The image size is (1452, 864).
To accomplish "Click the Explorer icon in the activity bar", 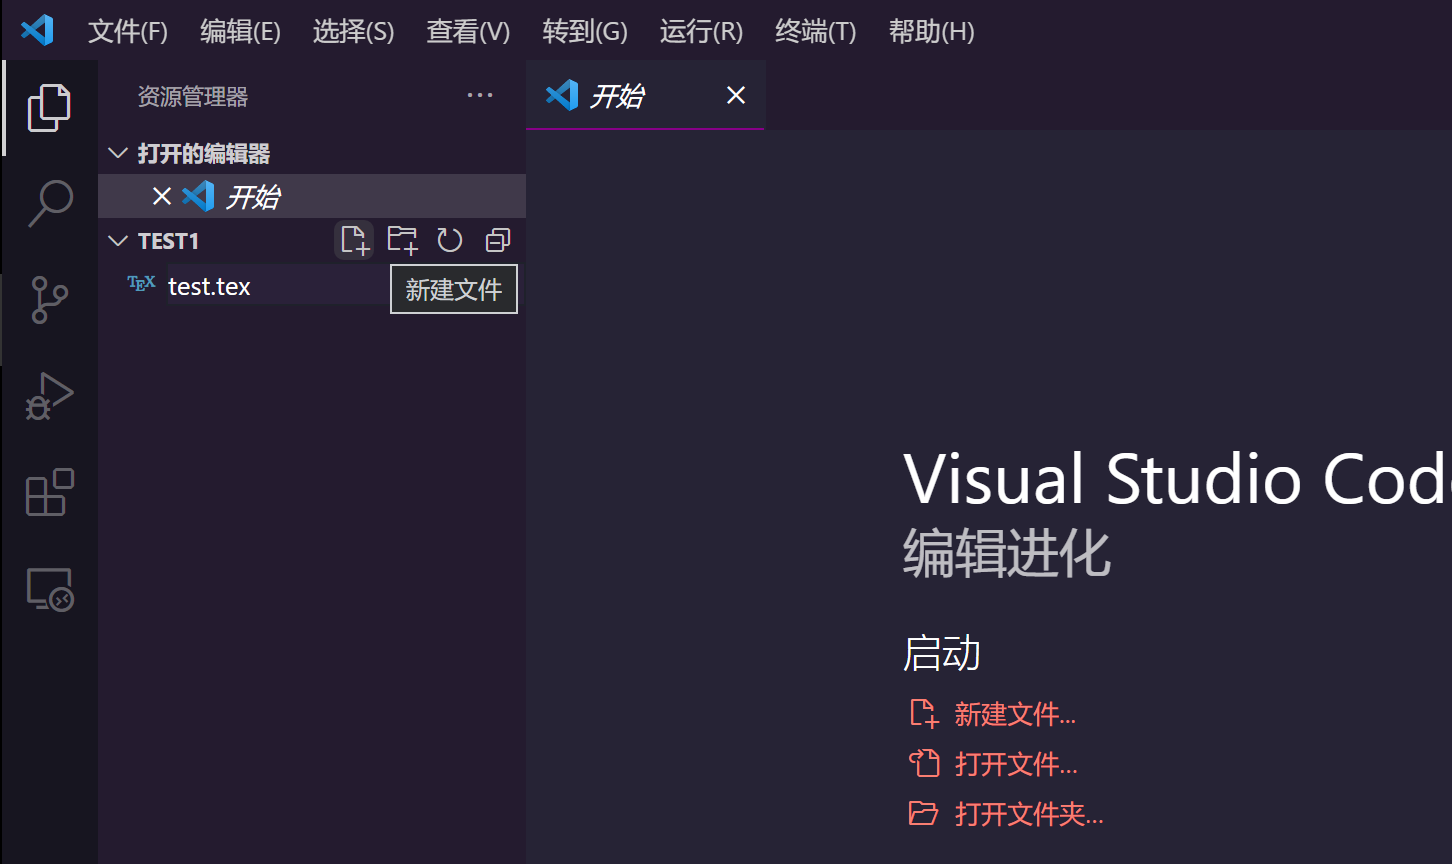I will point(49,107).
